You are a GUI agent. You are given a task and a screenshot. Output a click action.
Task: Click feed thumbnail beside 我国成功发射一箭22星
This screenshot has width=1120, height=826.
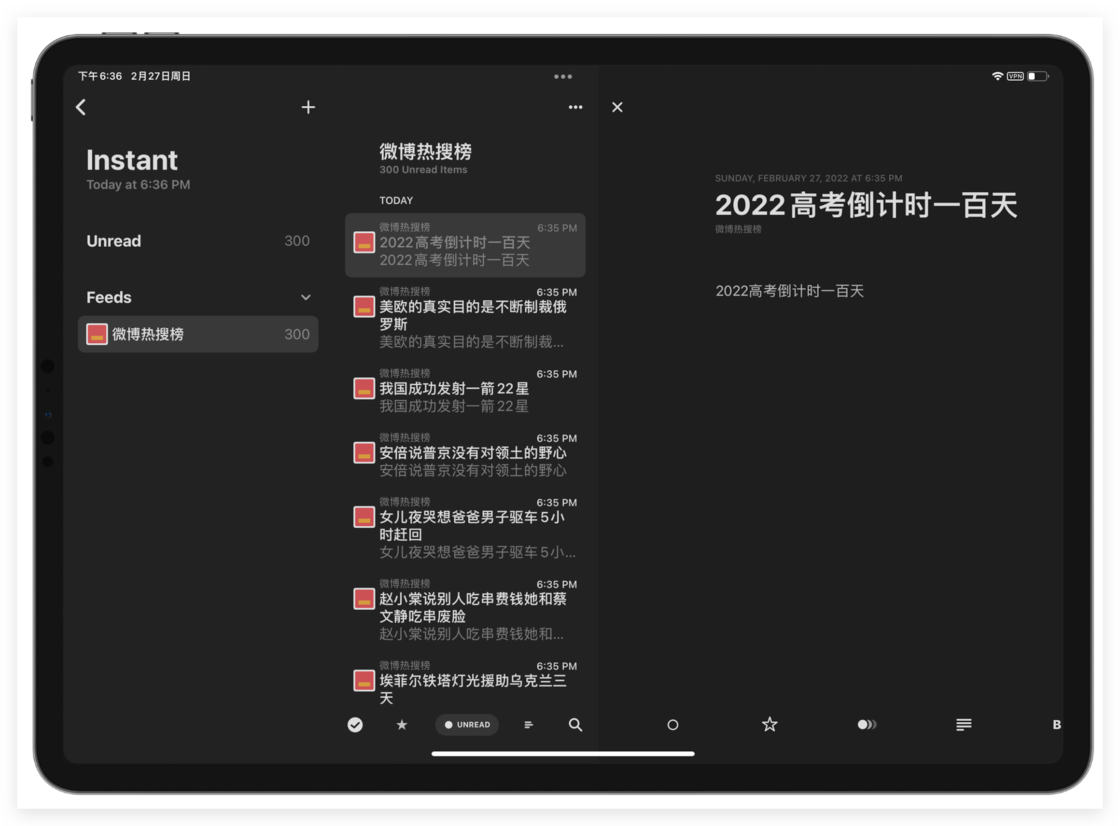[x=364, y=389]
